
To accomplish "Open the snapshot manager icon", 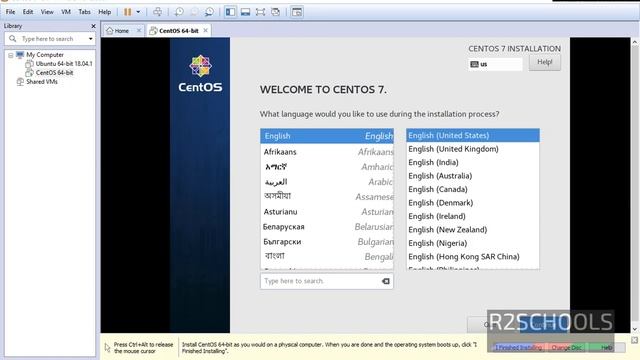I will (209, 12).
